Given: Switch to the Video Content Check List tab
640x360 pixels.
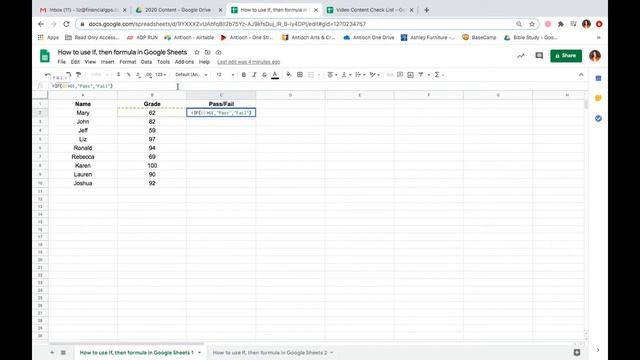Looking at the screenshot, I should 369,10.
